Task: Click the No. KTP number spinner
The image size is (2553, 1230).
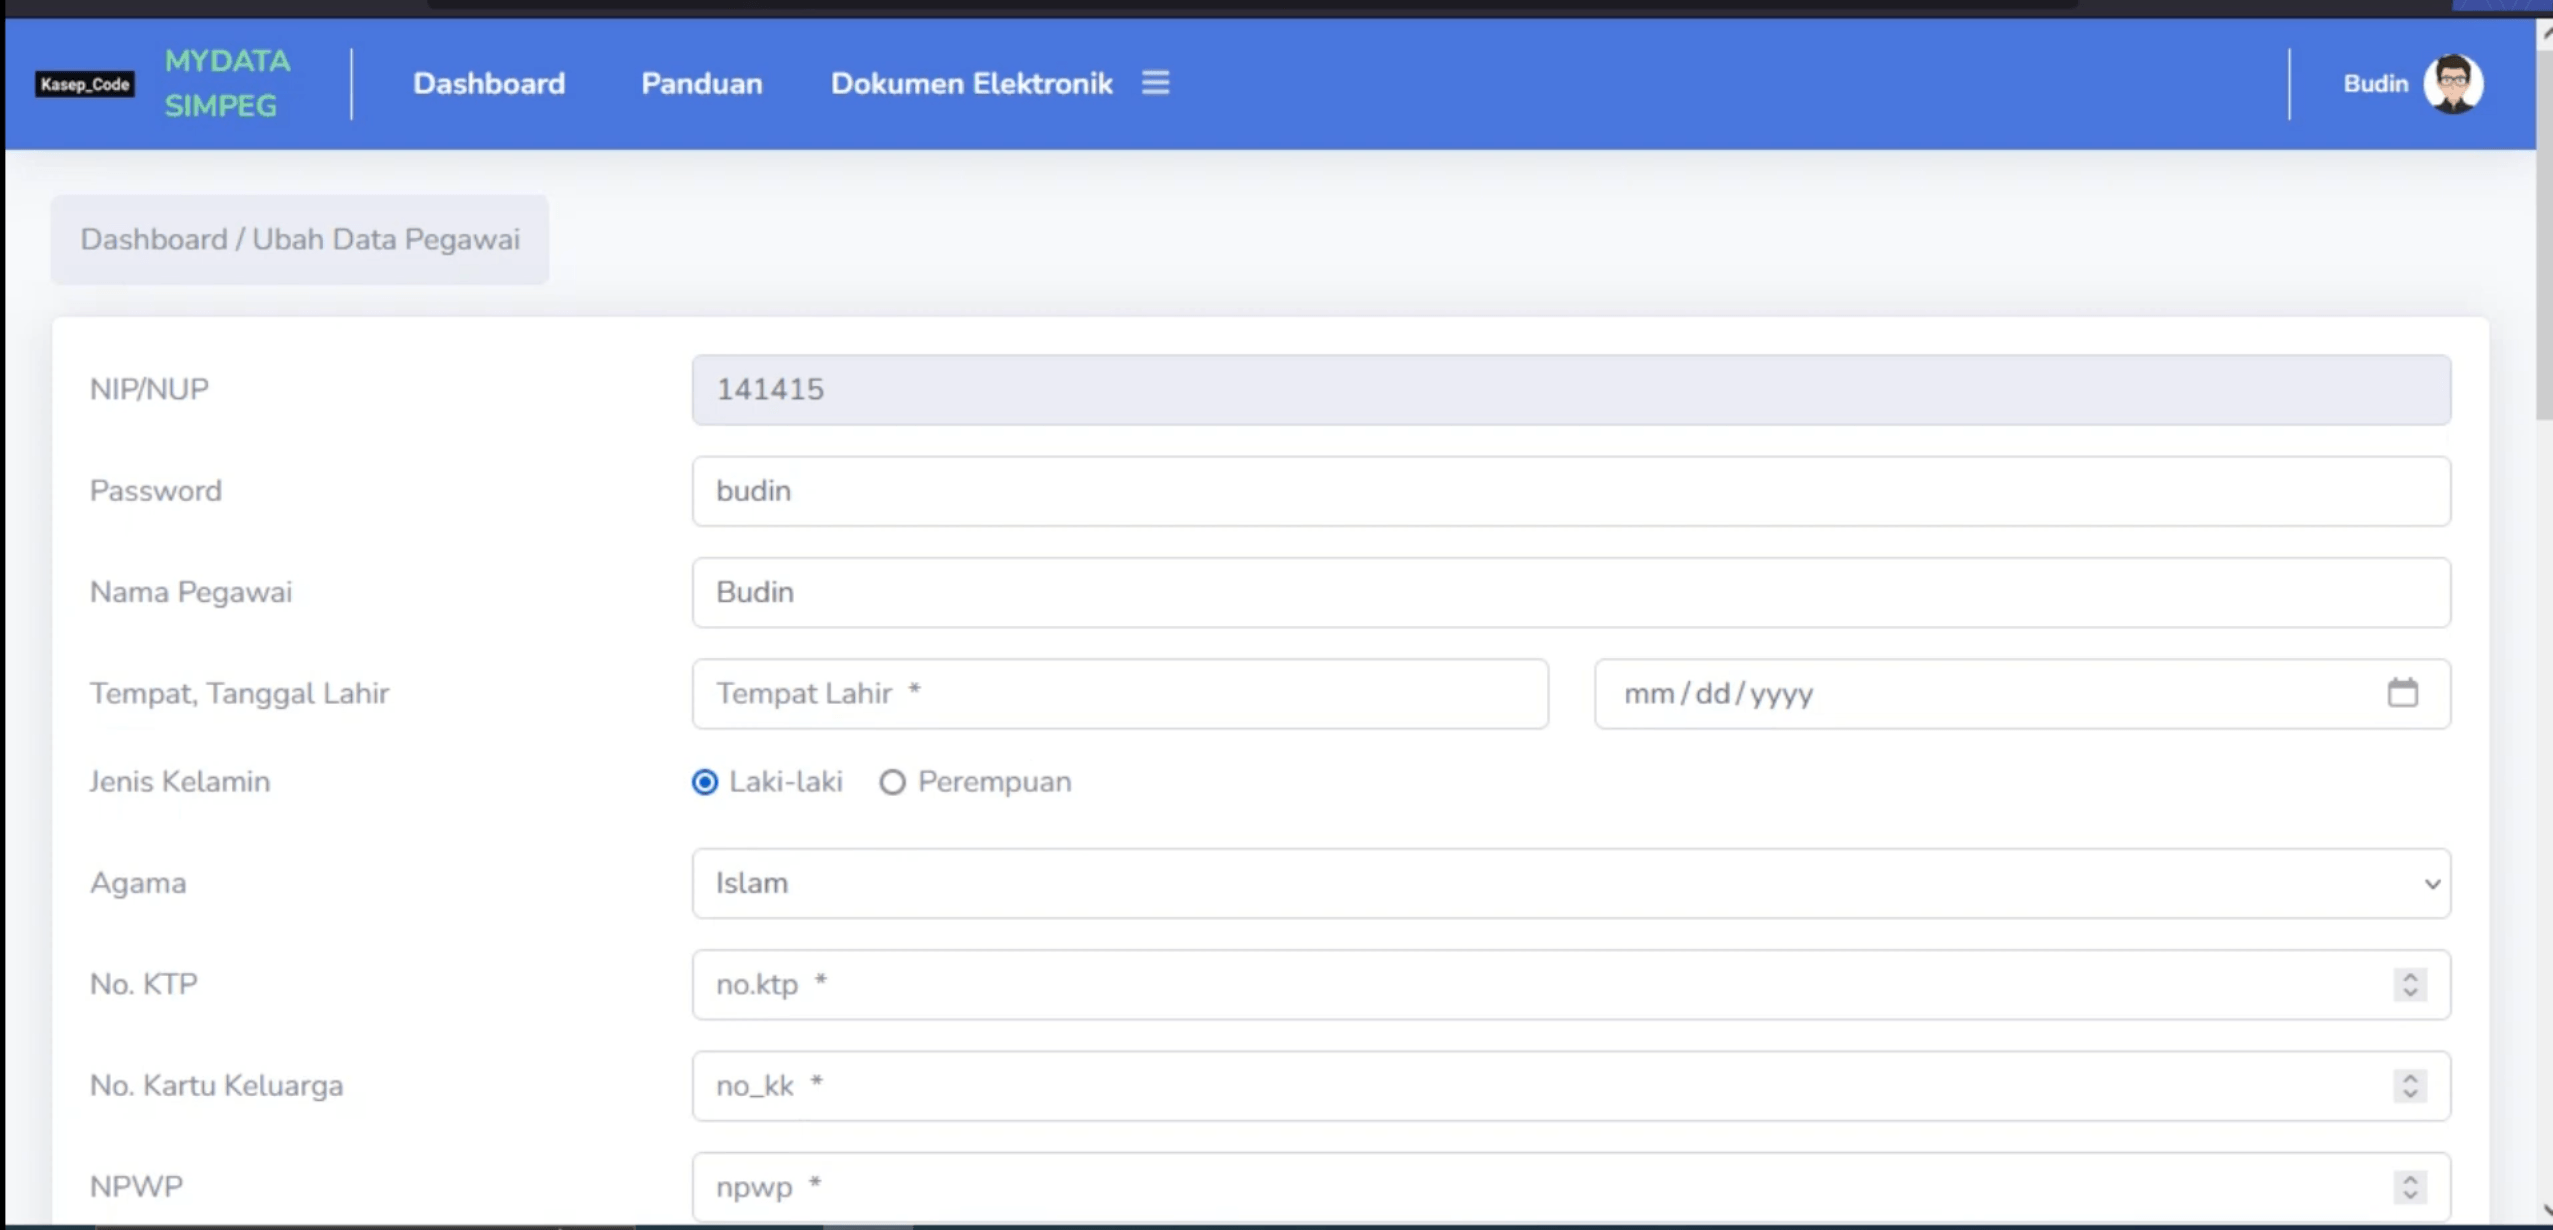Action: (2410, 985)
